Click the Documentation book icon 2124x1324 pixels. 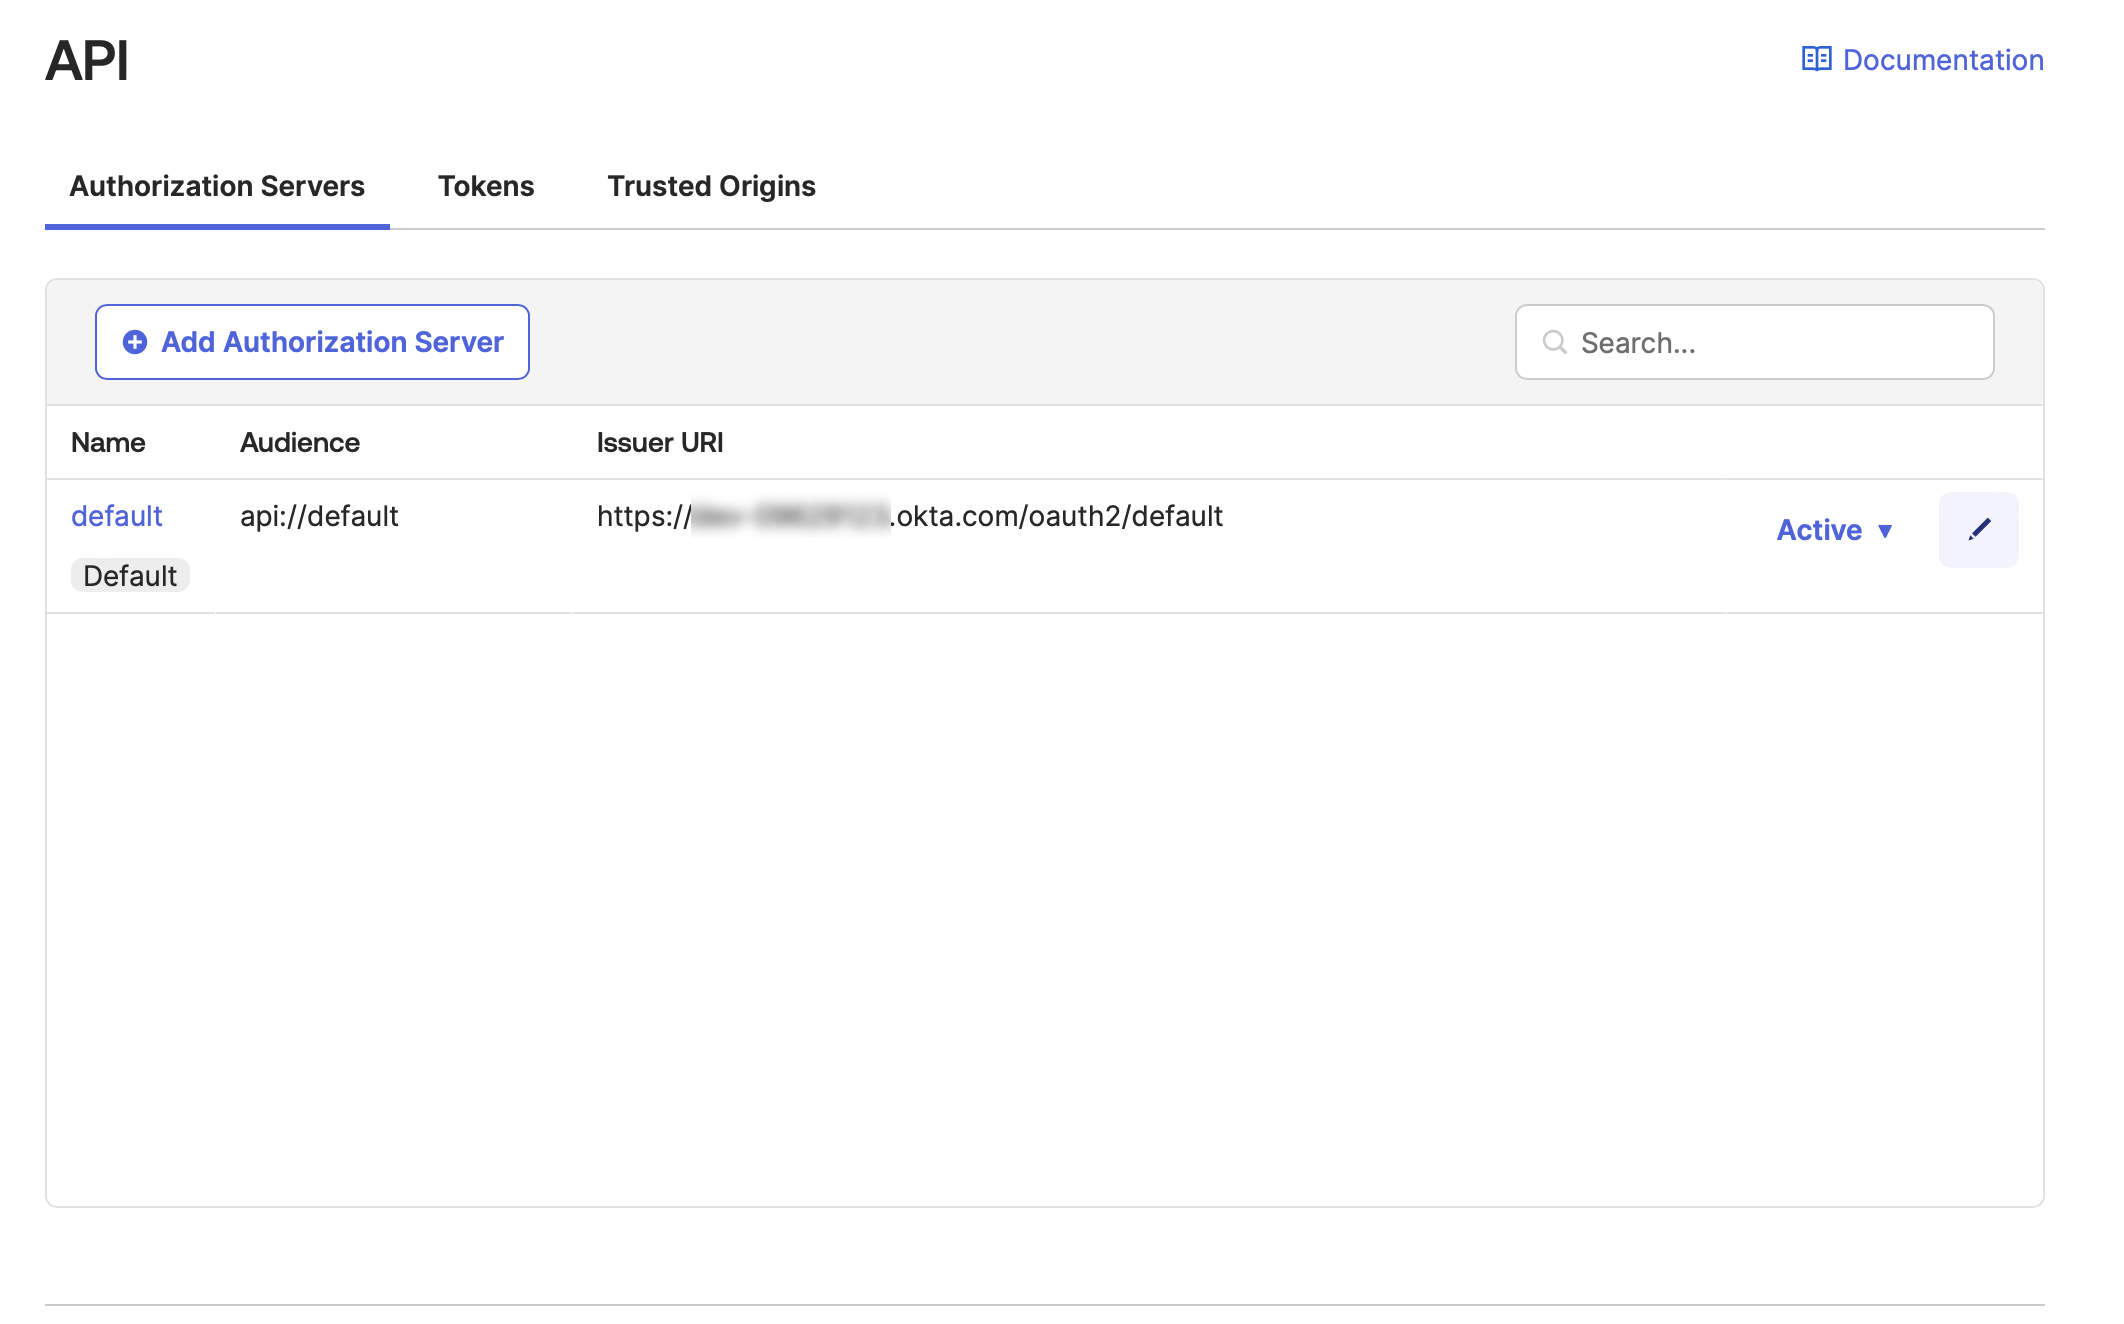coord(1816,59)
